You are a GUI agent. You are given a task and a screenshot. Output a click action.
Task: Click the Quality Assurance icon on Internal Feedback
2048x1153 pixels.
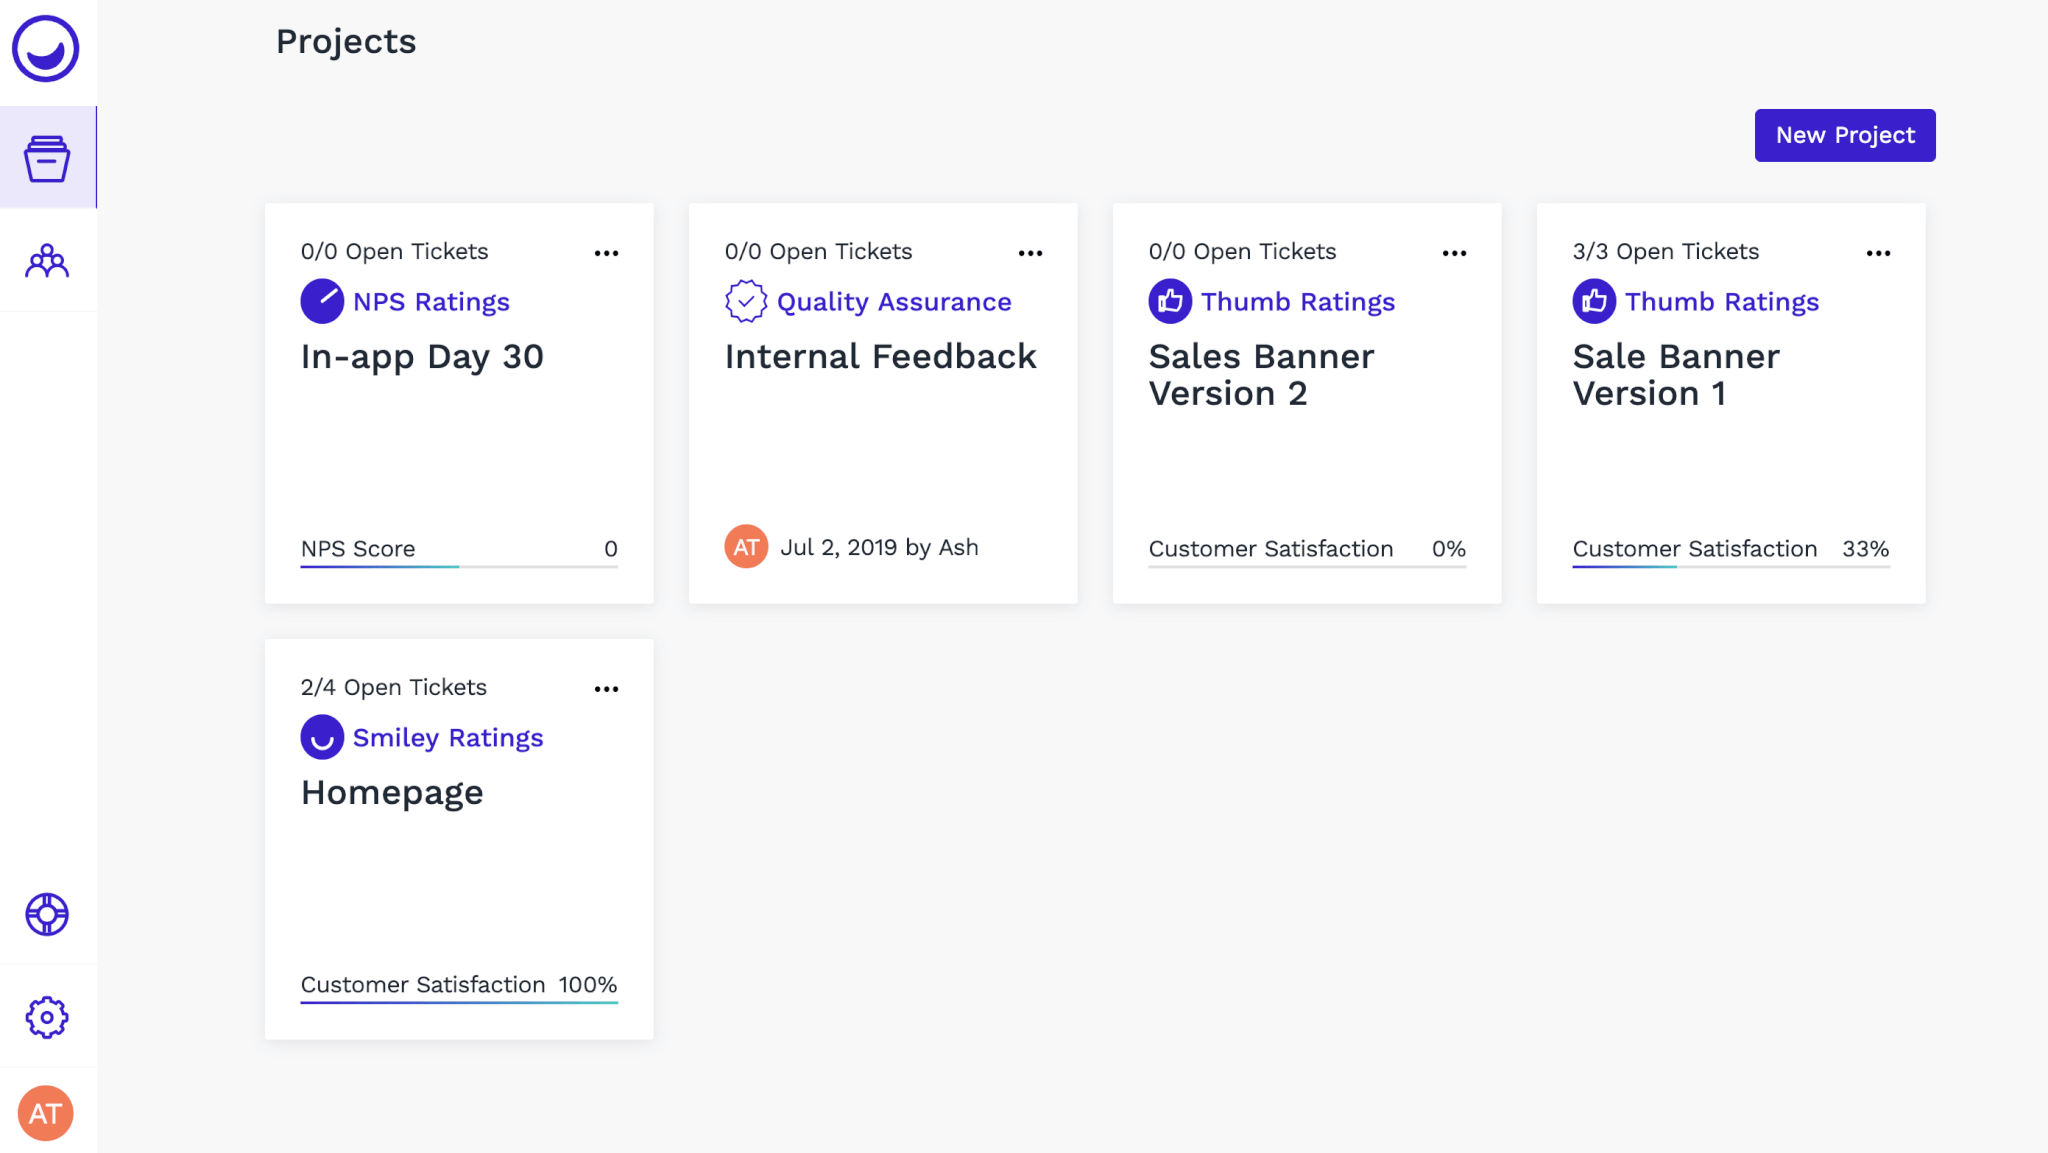pyautogui.click(x=745, y=301)
